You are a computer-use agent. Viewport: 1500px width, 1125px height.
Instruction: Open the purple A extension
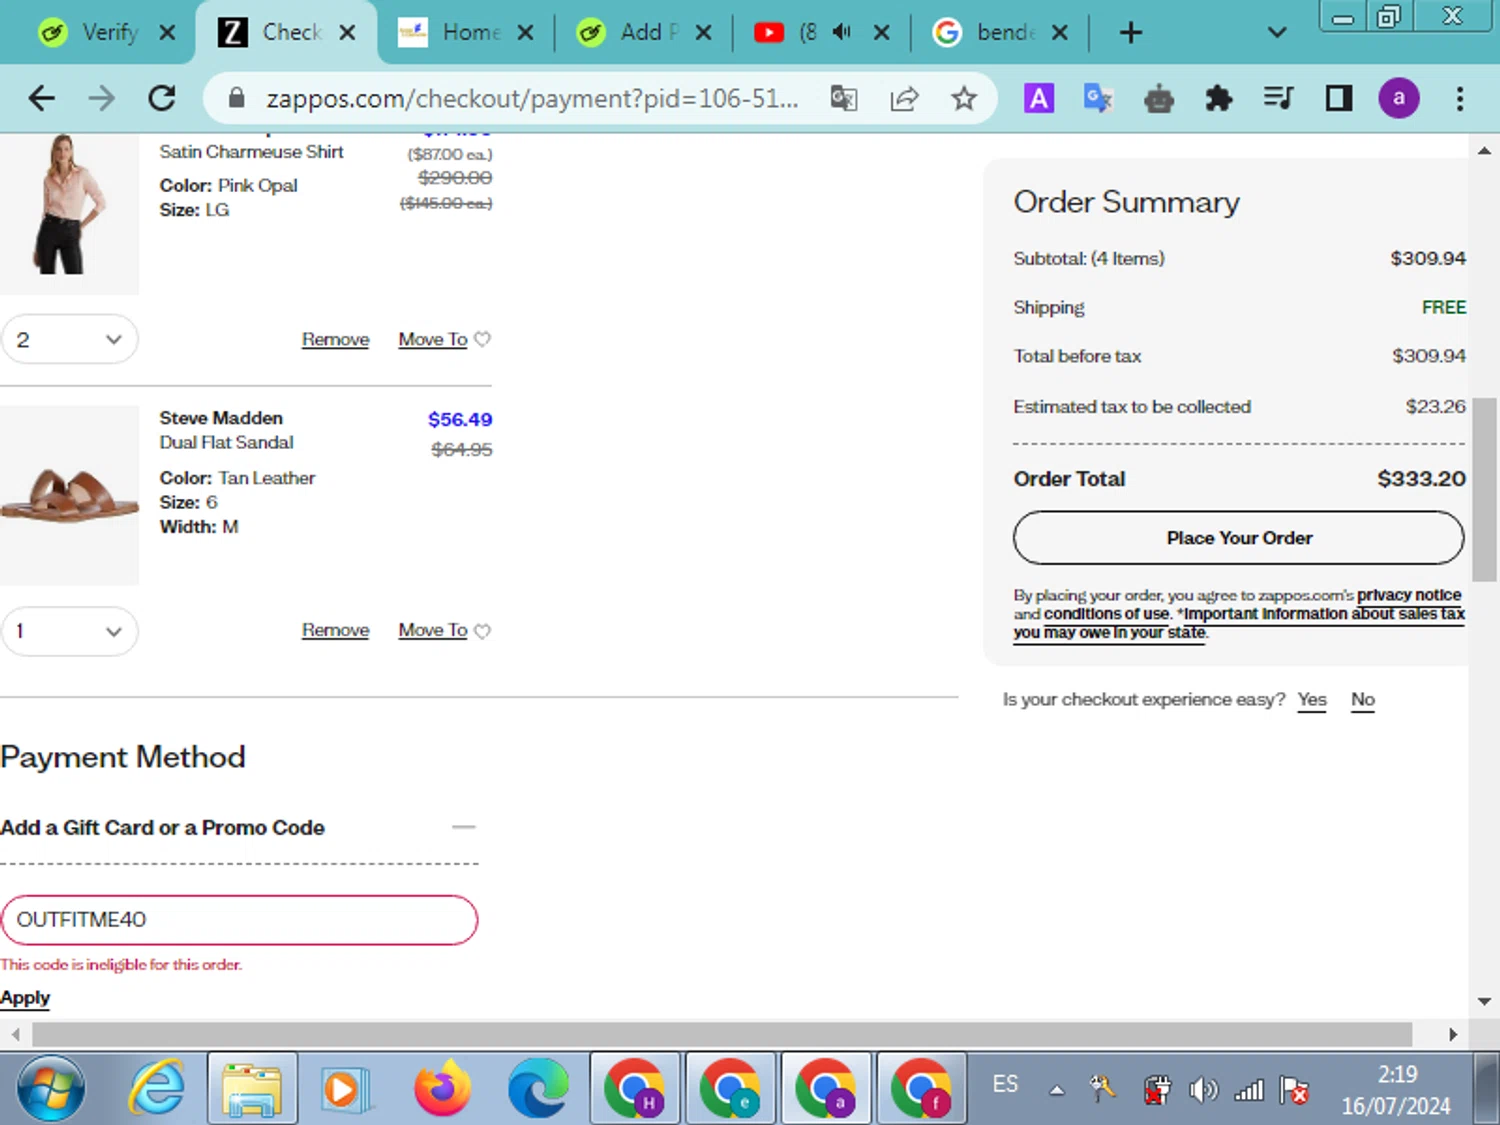click(x=1039, y=98)
